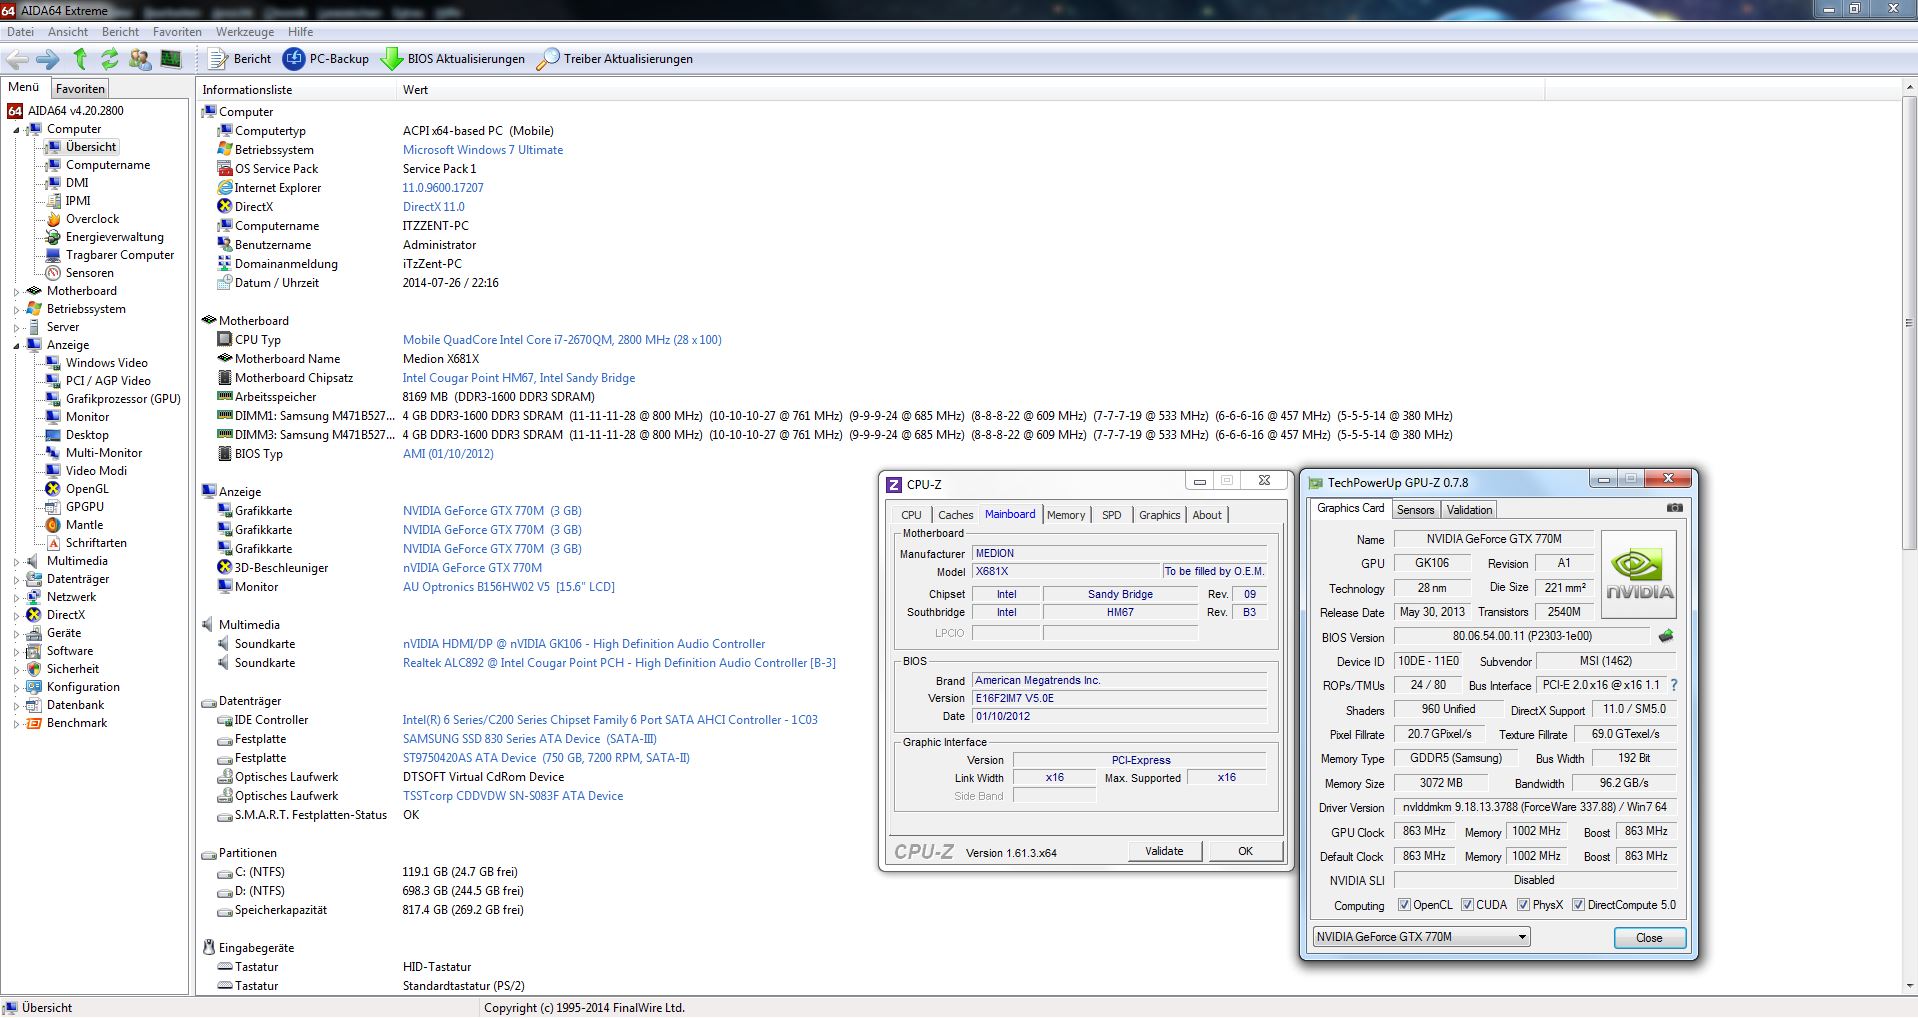Screen dimensions: 1918x1018
Task: Click the GPU-Z camera screenshot icon
Action: (1675, 508)
